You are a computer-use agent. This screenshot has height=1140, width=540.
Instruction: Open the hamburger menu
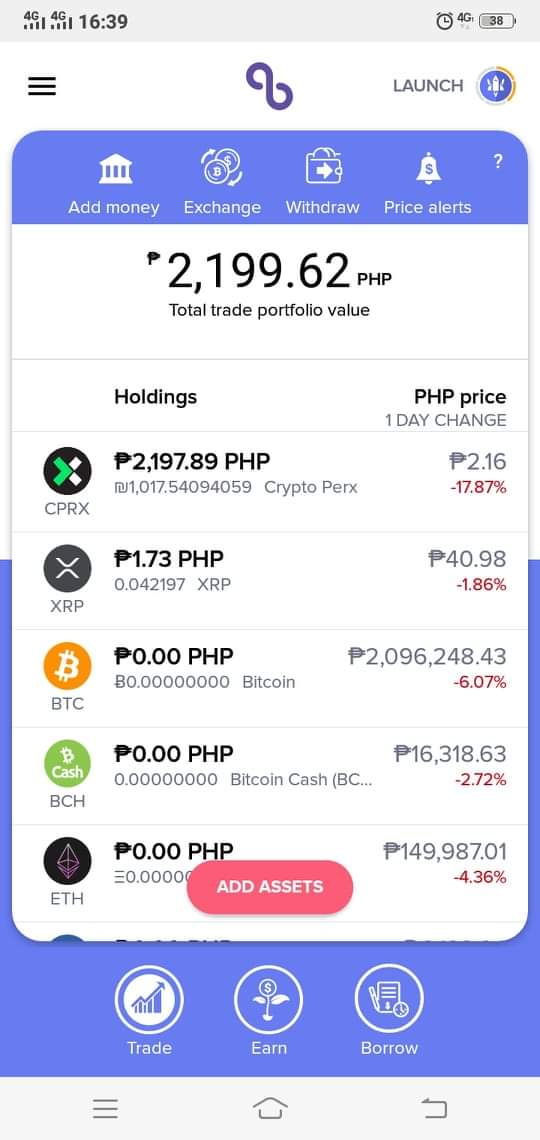41,86
